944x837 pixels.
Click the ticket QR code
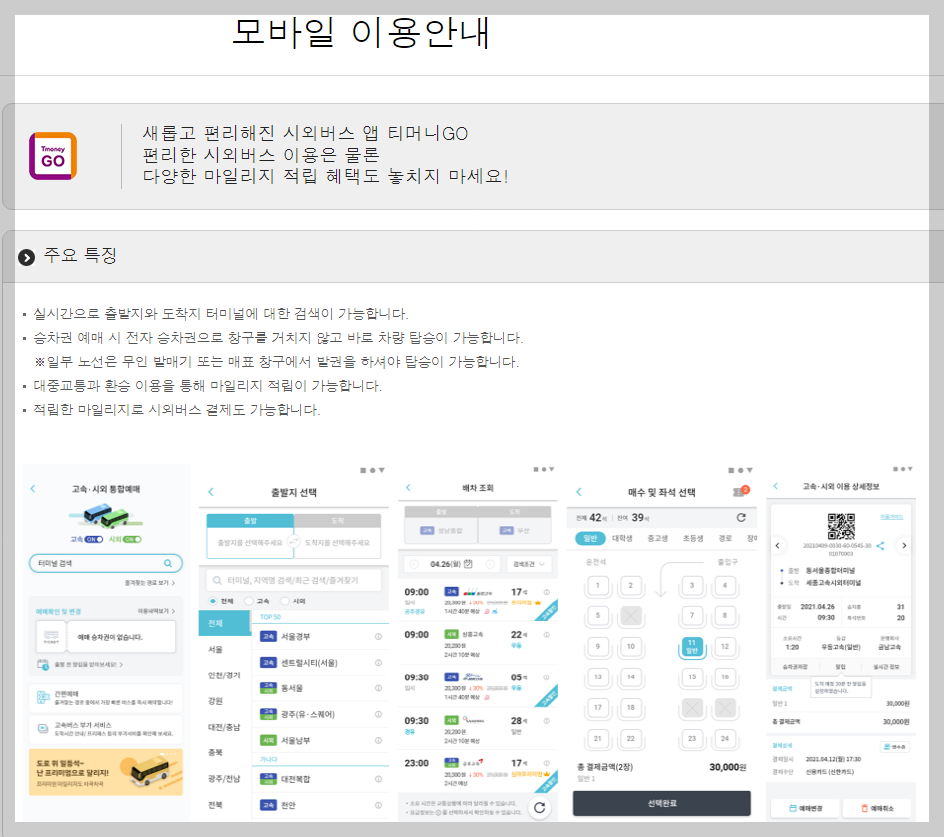[841, 526]
